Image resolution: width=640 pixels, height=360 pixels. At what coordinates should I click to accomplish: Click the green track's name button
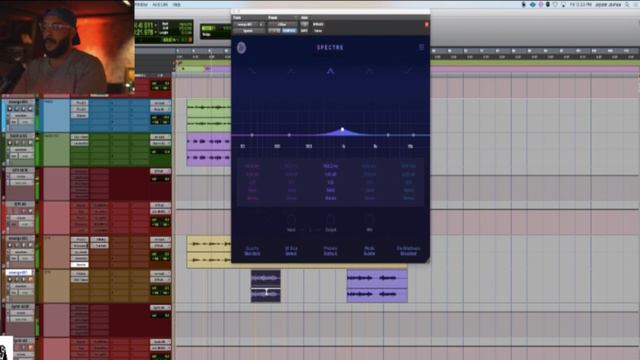pyautogui.click(x=18, y=136)
